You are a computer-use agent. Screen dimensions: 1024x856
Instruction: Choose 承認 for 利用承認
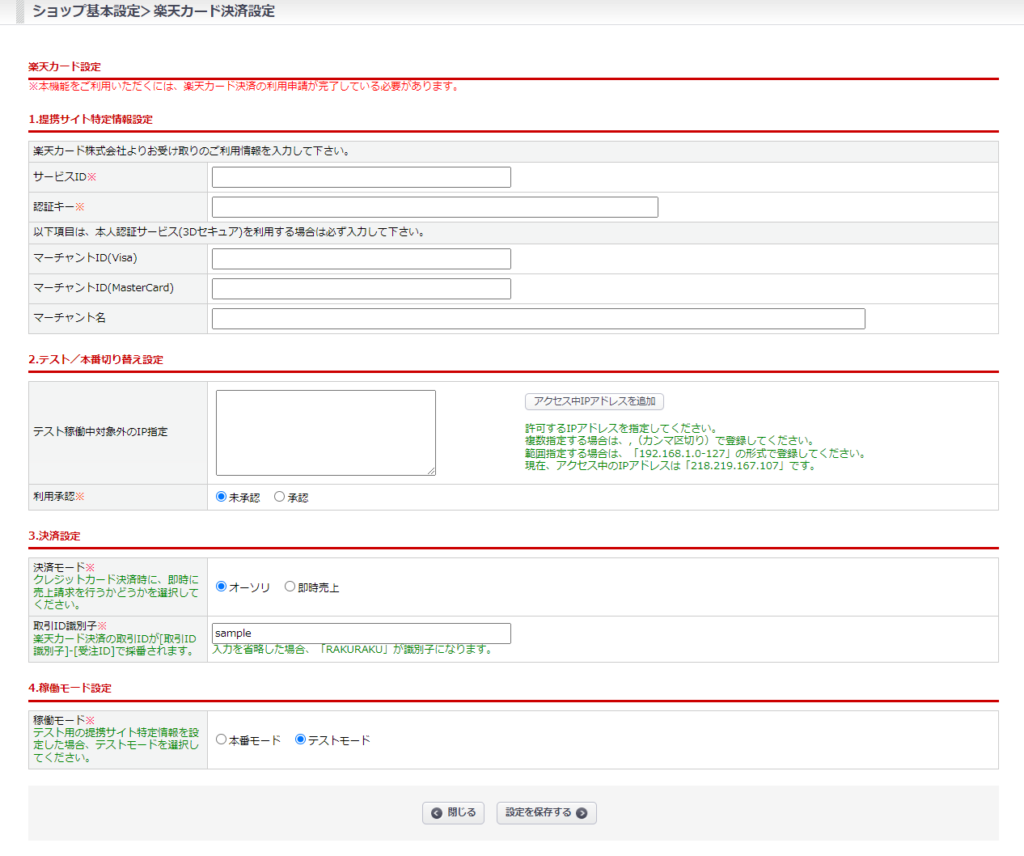[x=280, y=497]
